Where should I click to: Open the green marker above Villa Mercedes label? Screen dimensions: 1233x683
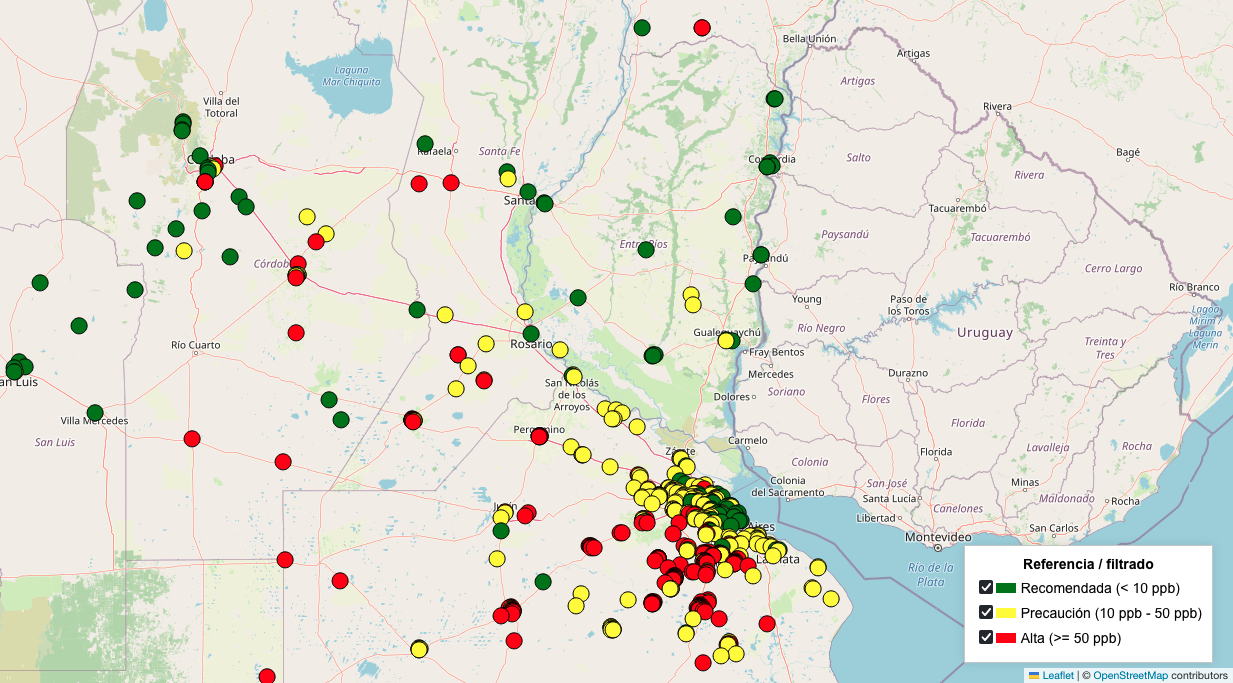pos(95,413)
